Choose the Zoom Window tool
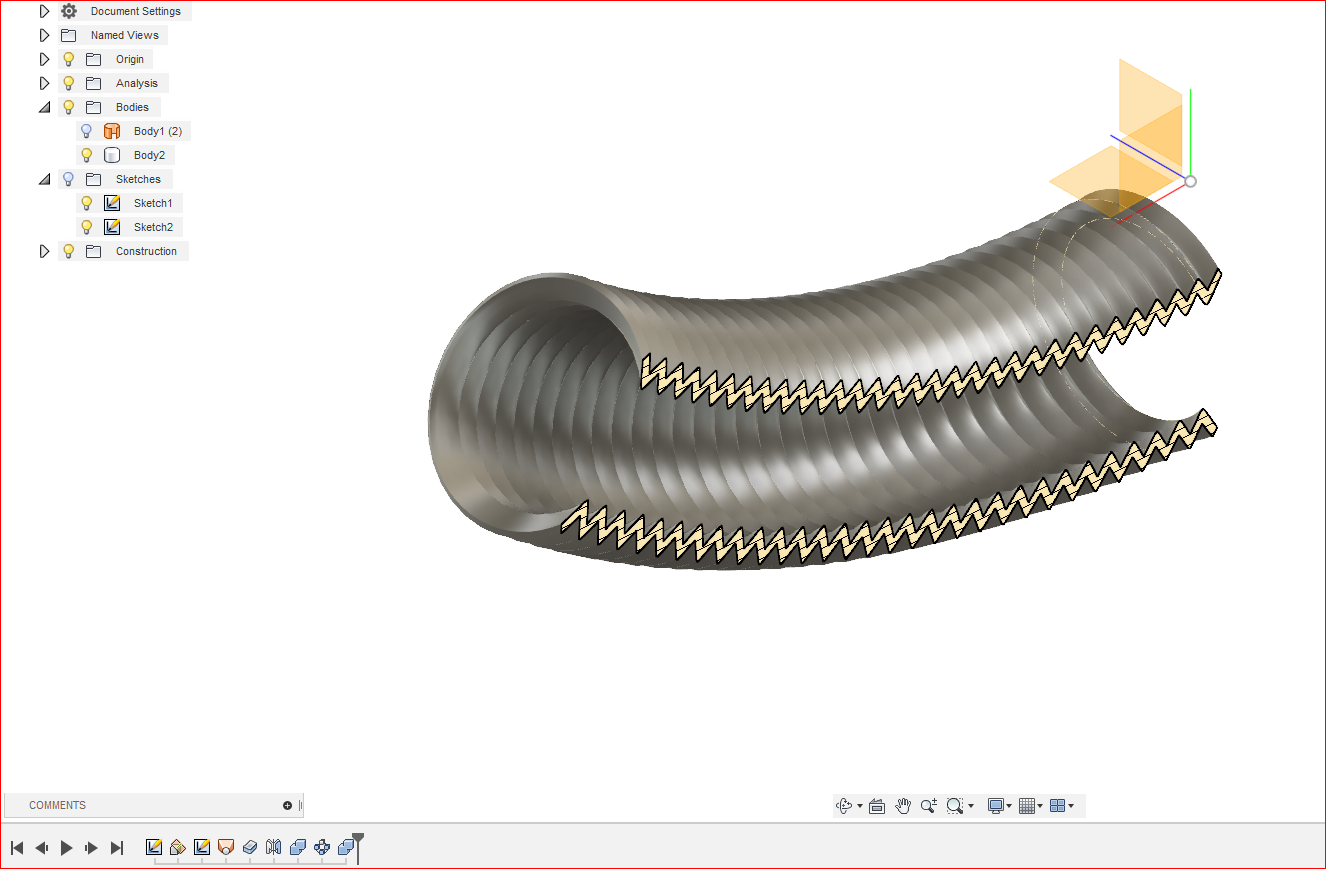 (x=955, y=806)
